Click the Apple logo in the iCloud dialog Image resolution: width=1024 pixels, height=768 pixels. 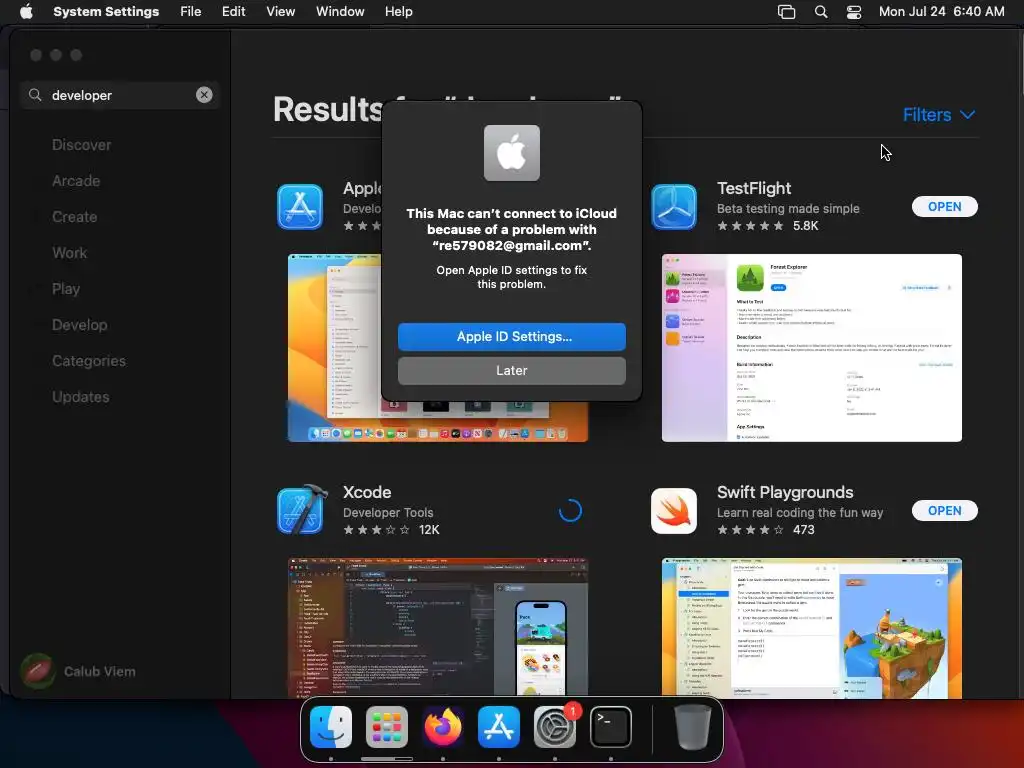[511, 153]
